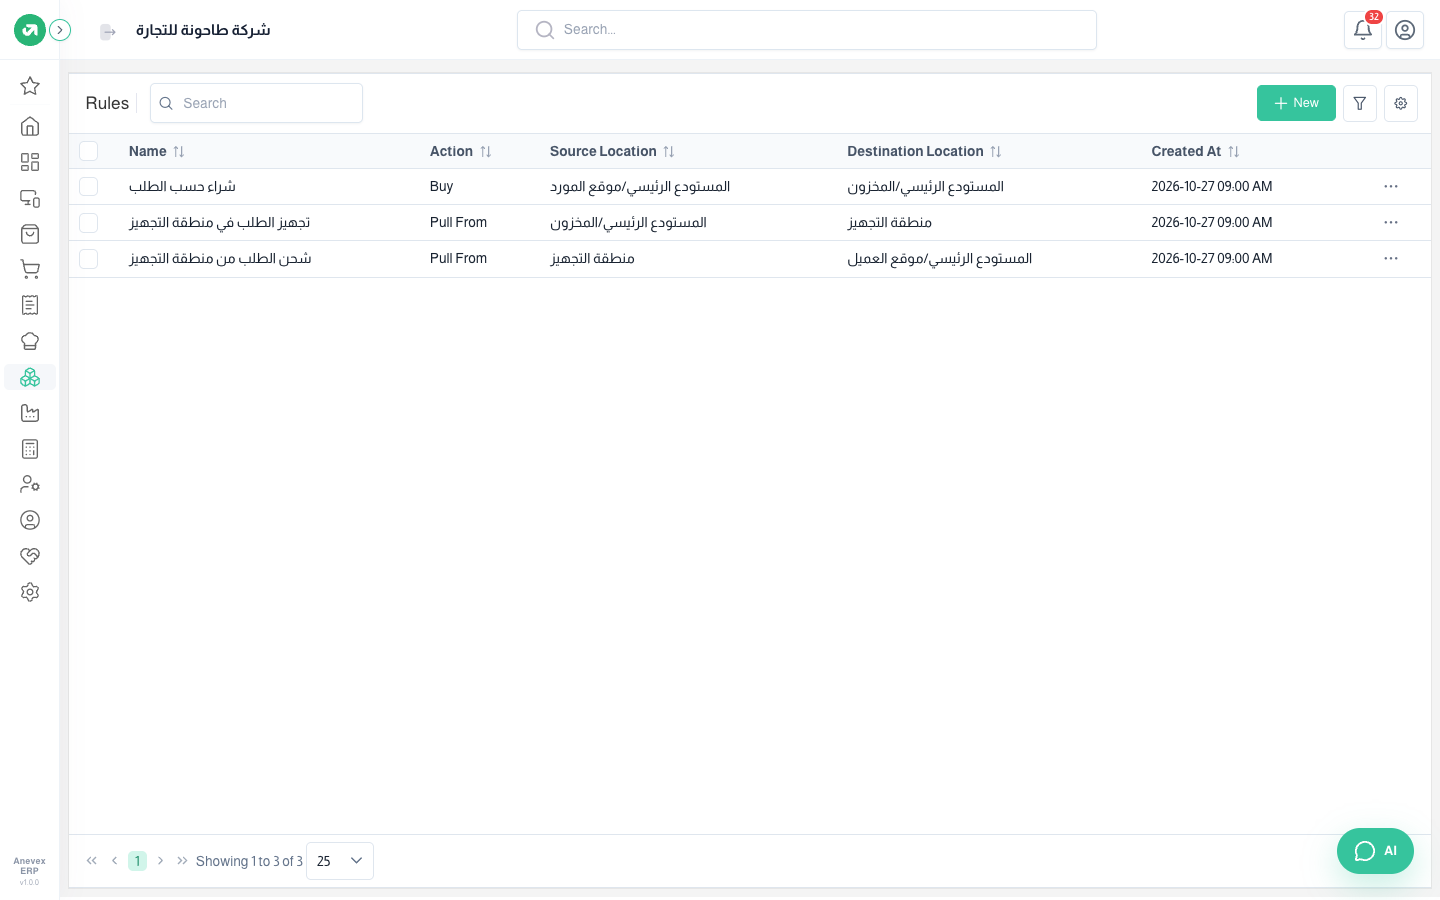
Task: Open actions menu for 'تجهيز الطلب في منطقة التجهيز'
Action: [x=1391, y=223]
